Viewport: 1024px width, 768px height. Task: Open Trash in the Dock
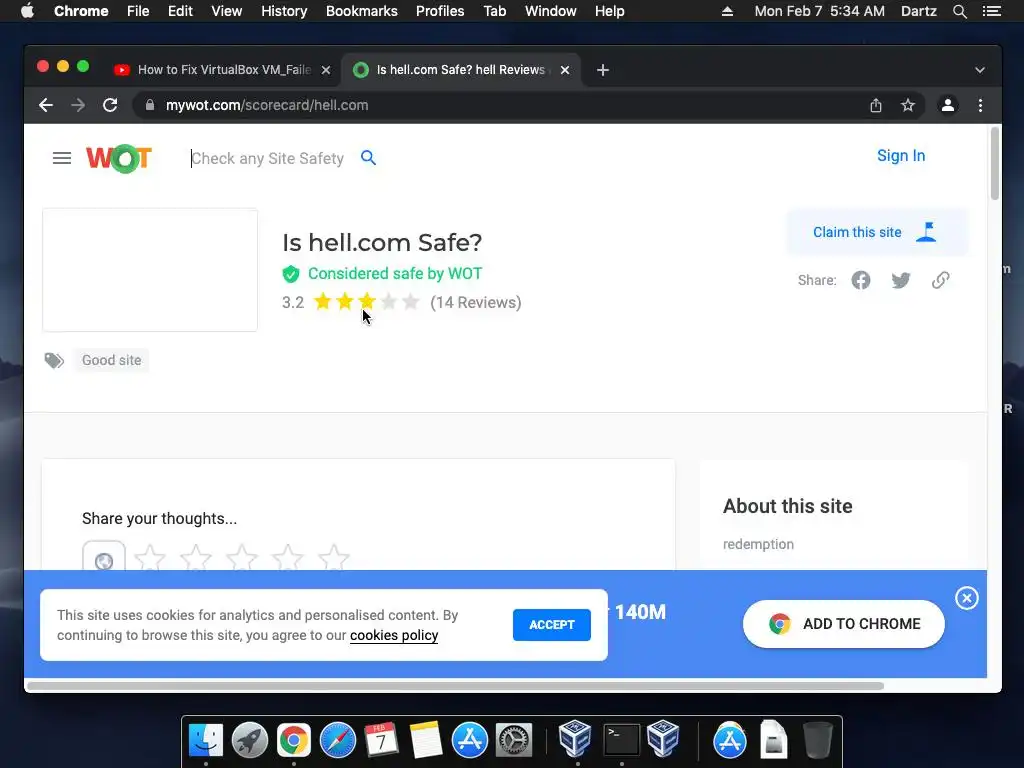[x=818, y=740]
